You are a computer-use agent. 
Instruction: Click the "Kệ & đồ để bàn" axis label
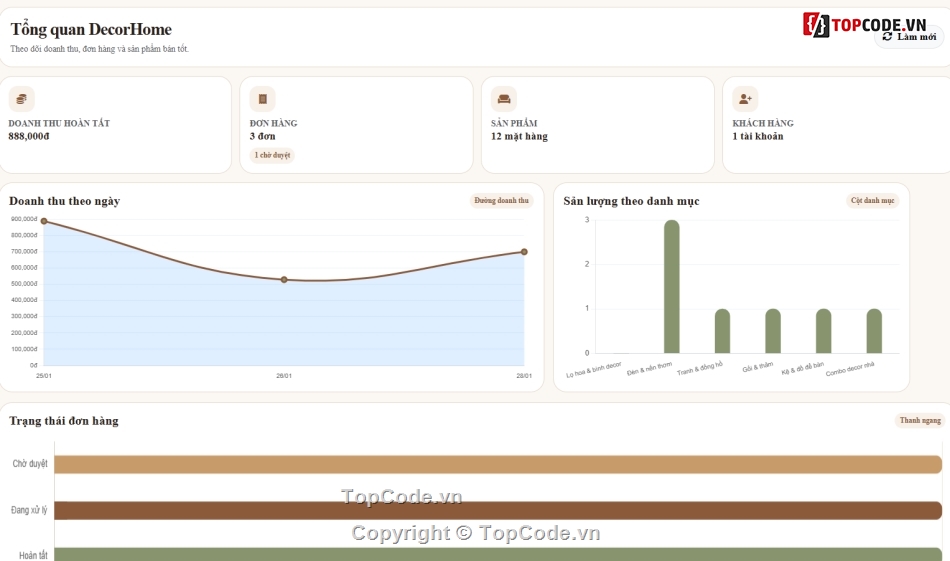click(803, 368)
